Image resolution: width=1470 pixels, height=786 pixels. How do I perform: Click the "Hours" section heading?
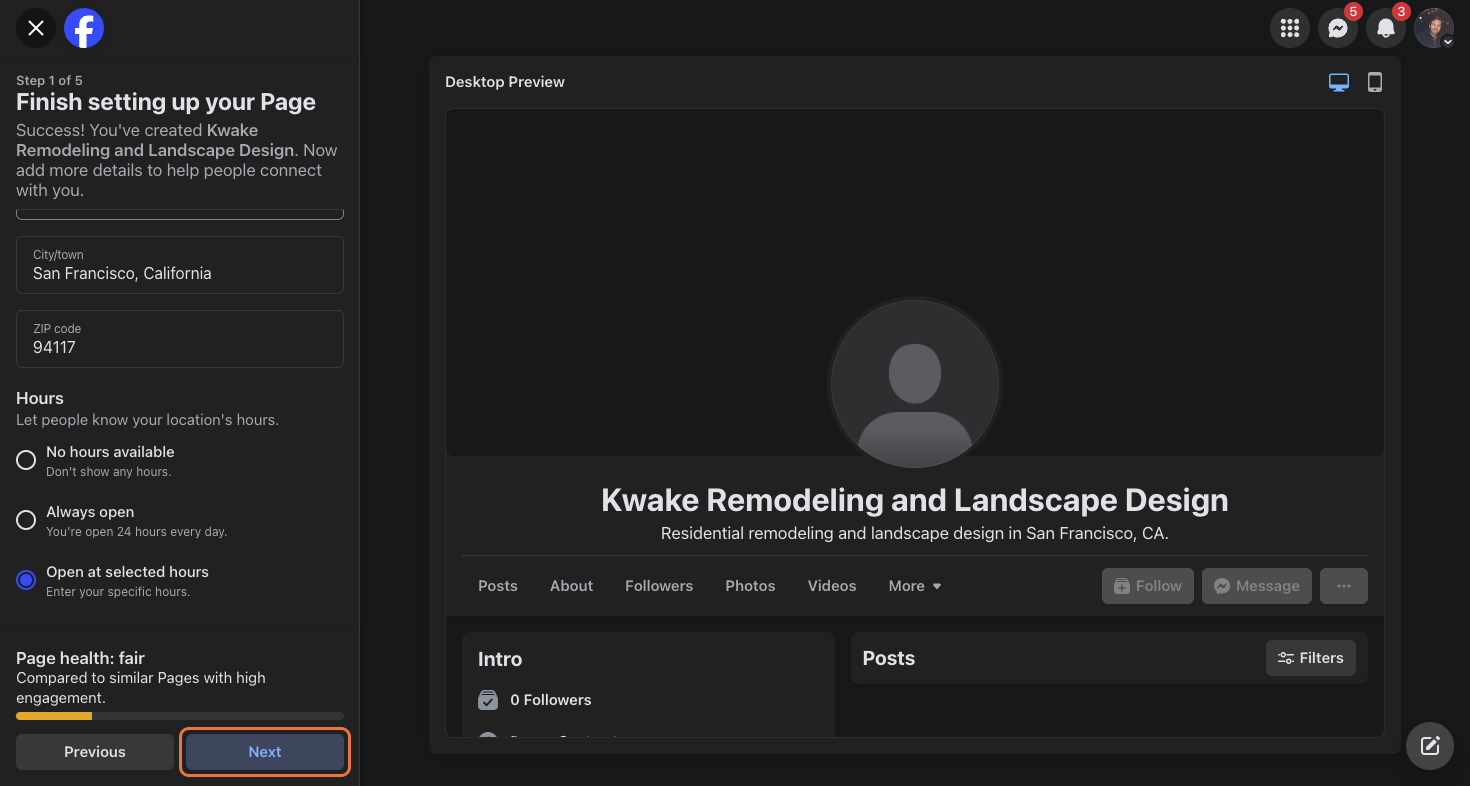coord(40,398)
